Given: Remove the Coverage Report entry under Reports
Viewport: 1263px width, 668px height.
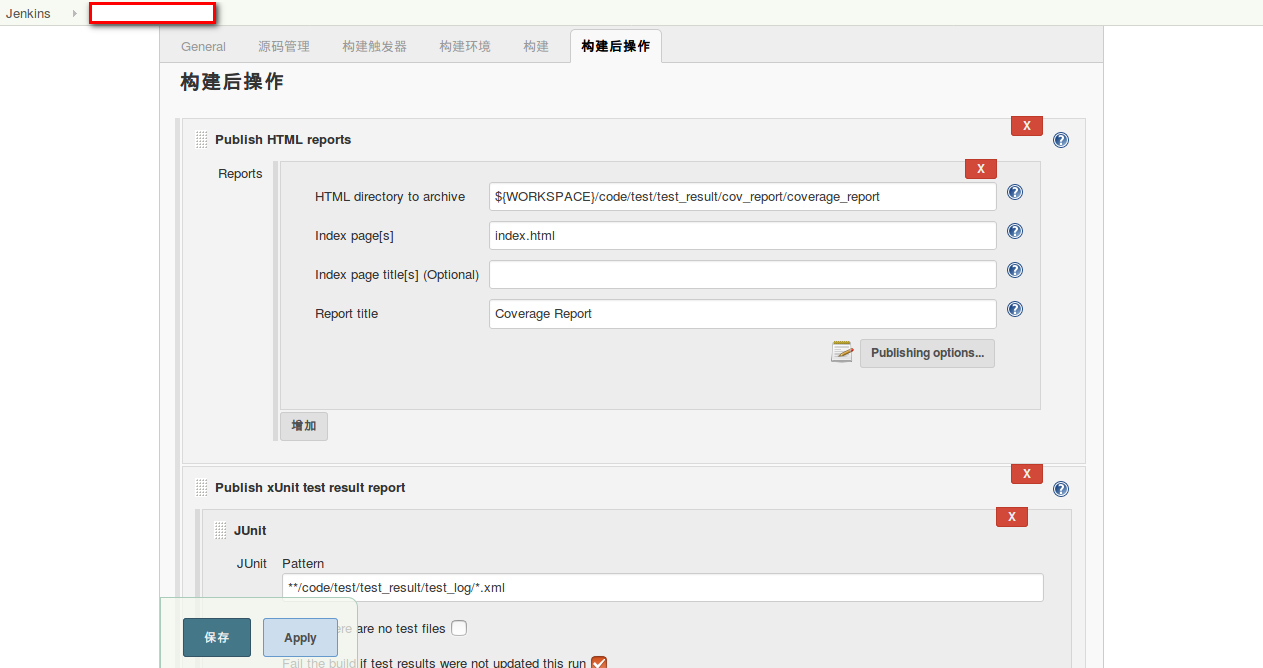Looking at the screenshot, I should (981, 169).
